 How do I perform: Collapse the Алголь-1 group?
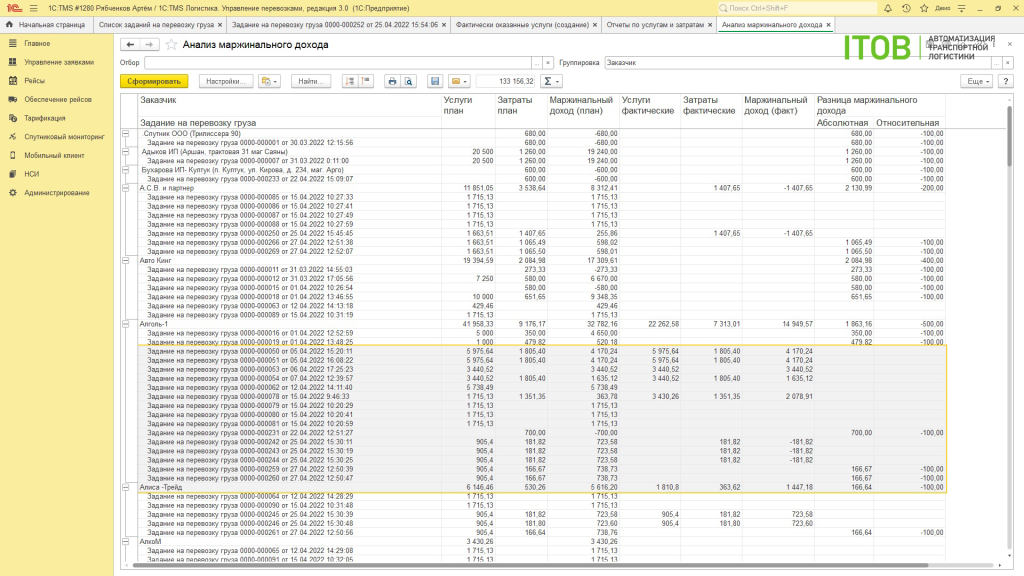[x=126, y=324]
